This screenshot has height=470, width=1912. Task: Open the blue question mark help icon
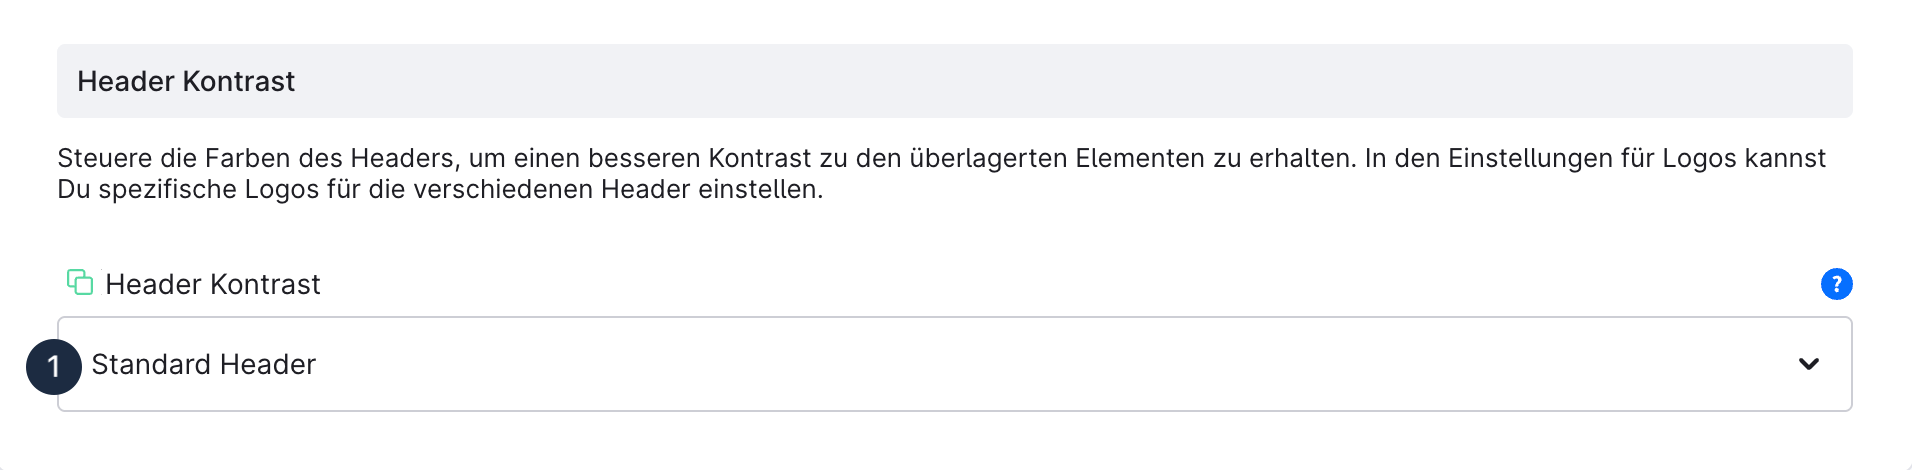1836,284
